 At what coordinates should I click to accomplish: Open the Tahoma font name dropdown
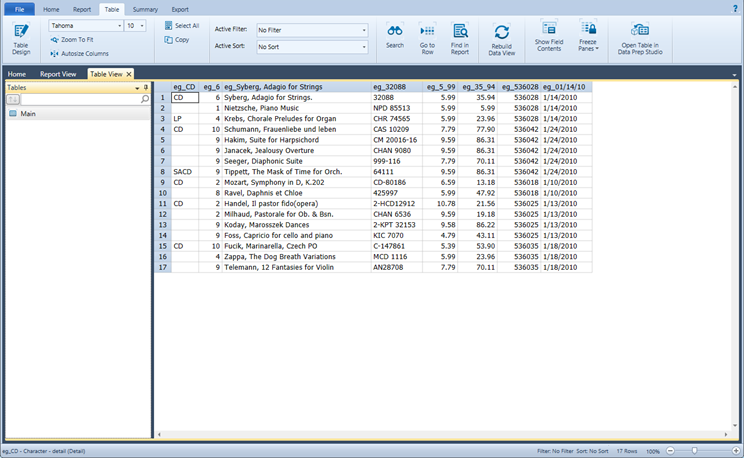coord(118,26)
